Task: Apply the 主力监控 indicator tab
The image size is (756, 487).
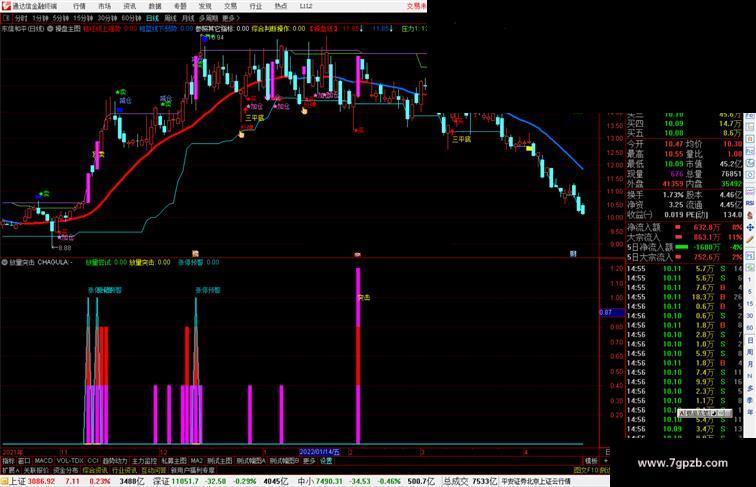Action: coord(144,461)
